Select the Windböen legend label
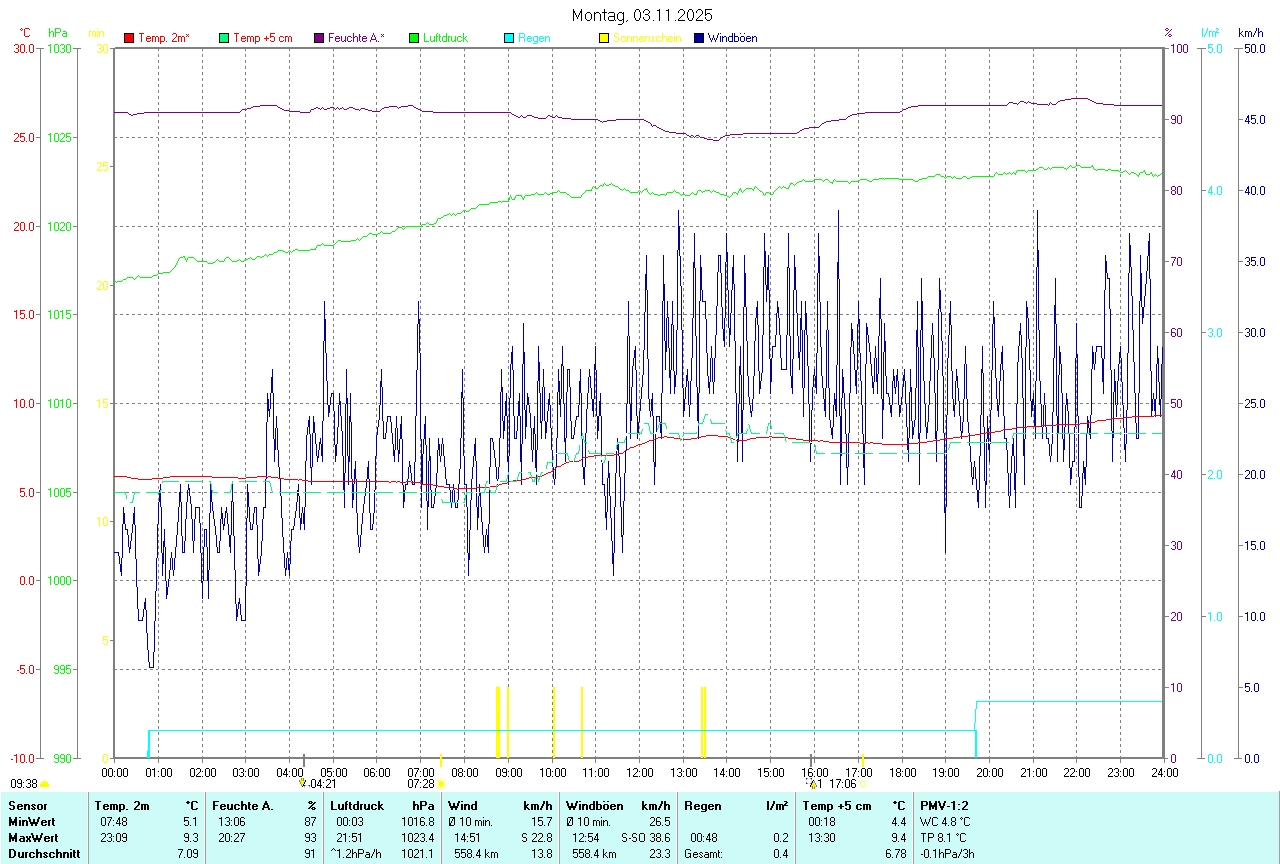 coord(733,38)
